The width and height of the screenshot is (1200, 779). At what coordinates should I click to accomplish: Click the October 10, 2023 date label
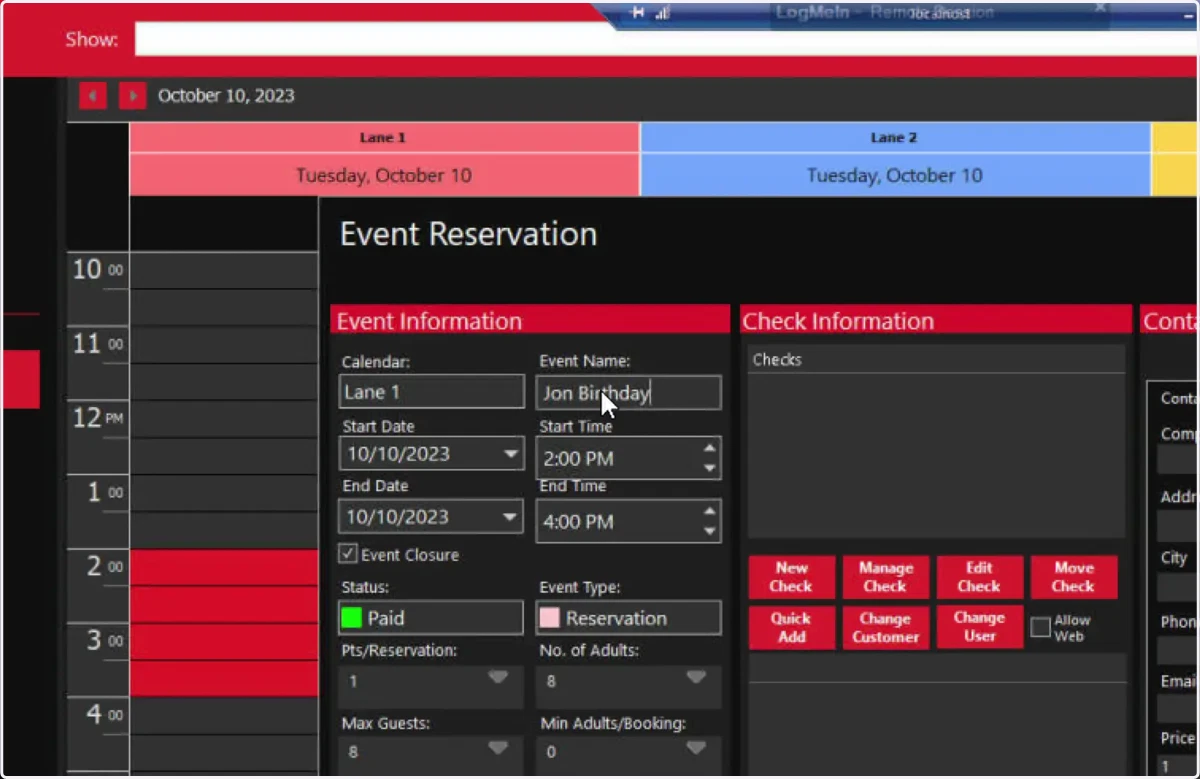point(226,96)
